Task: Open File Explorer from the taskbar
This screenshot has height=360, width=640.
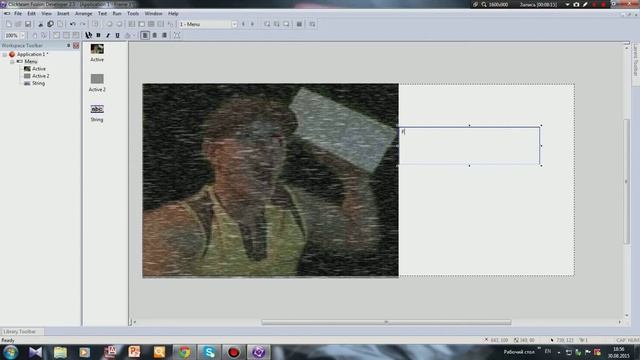Action: (x=60, y=352)
